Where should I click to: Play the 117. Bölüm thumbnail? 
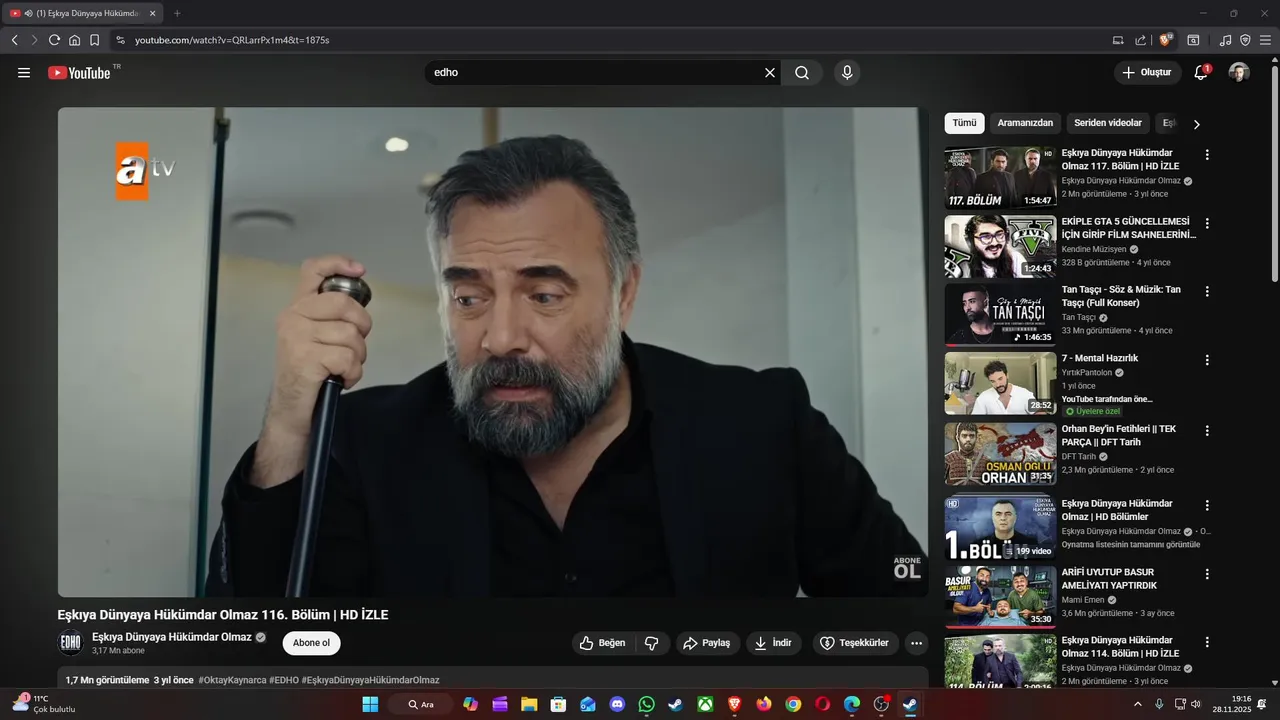[x=1000, y=177]
